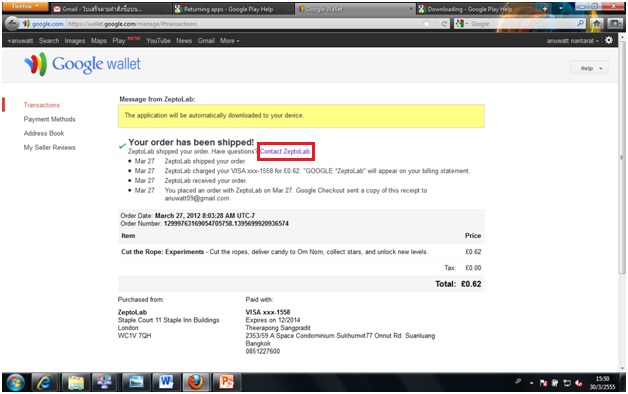The width and height of the screenshot is (628, 394).
Task: Select YouTube in the Google bar
Action: click(158, 41)
